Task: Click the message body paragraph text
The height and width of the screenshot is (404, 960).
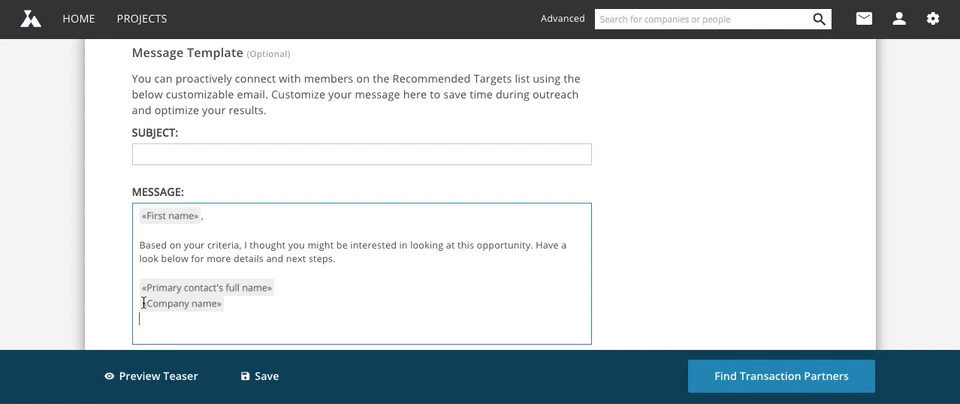Action: [353, 252]
